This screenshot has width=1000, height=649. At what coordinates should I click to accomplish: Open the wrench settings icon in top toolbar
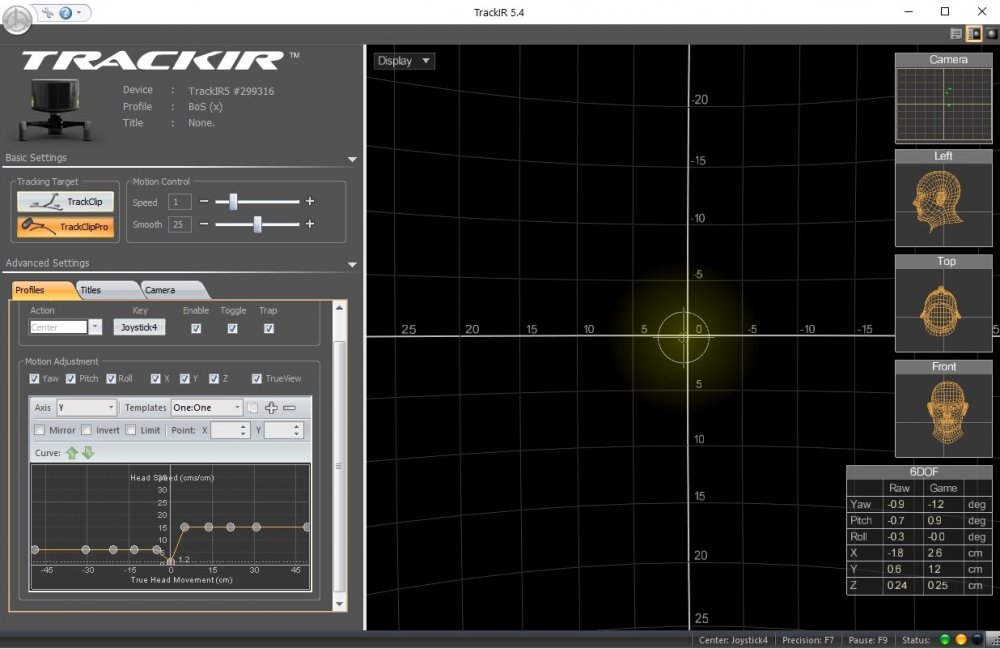[48, 12]
